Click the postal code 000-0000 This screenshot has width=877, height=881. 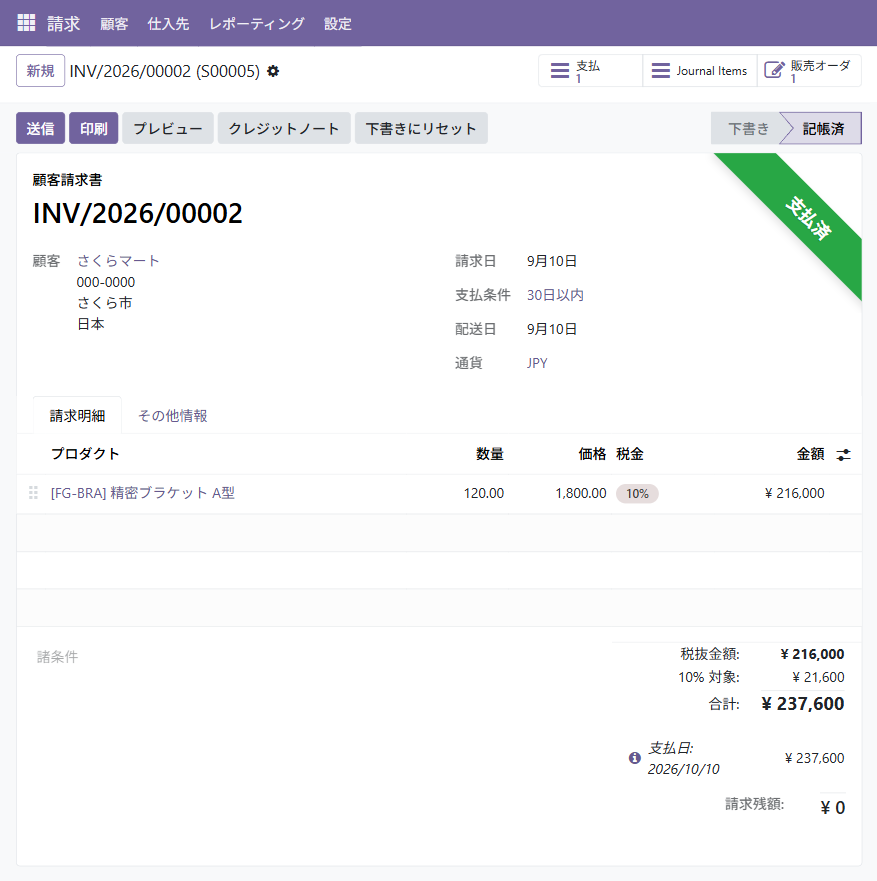click(x=106, y=282)
